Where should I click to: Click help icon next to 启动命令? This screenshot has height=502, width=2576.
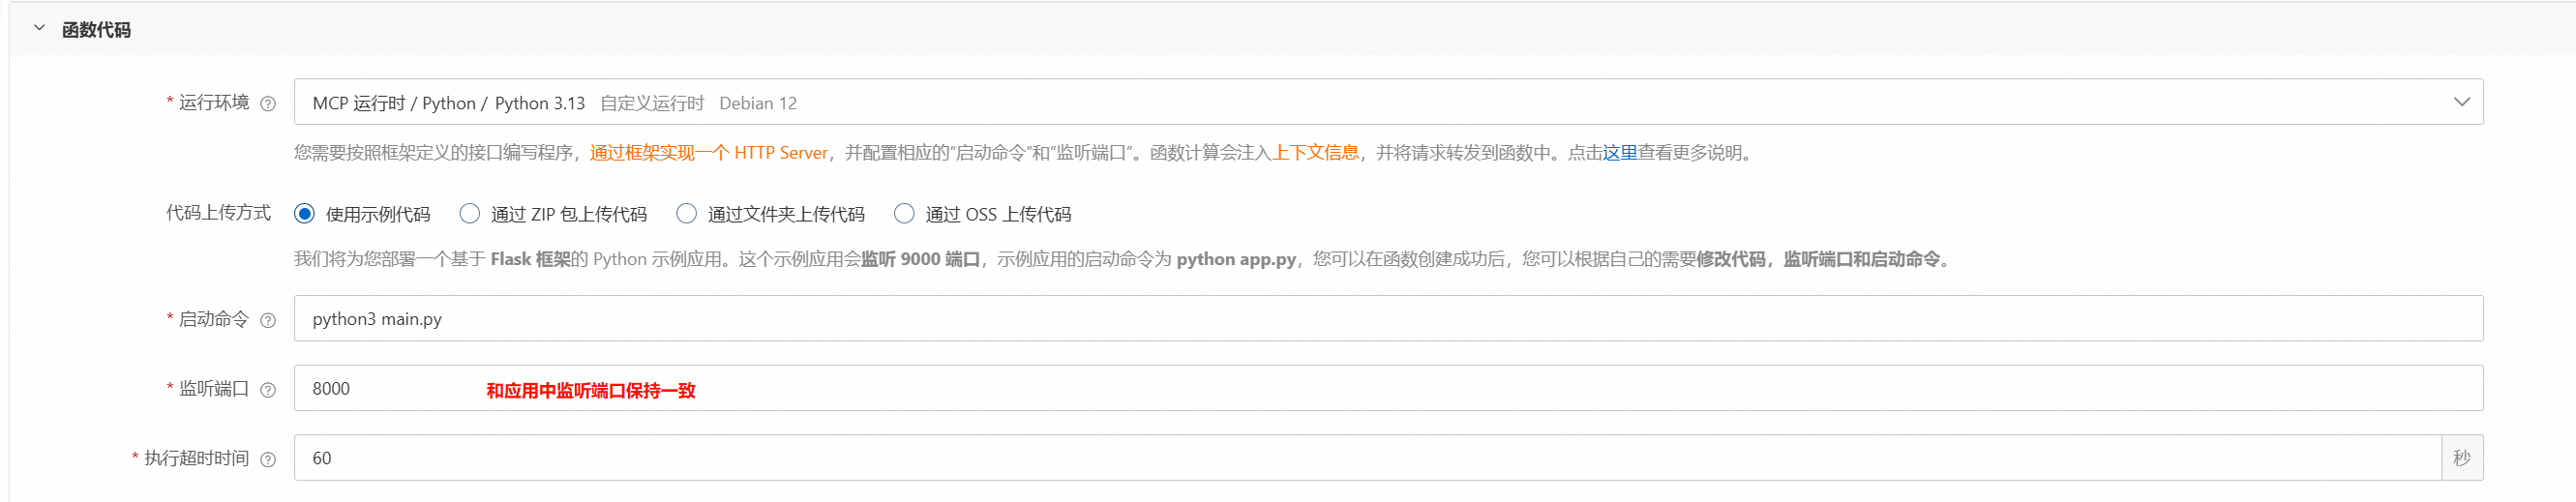(268, 321)
